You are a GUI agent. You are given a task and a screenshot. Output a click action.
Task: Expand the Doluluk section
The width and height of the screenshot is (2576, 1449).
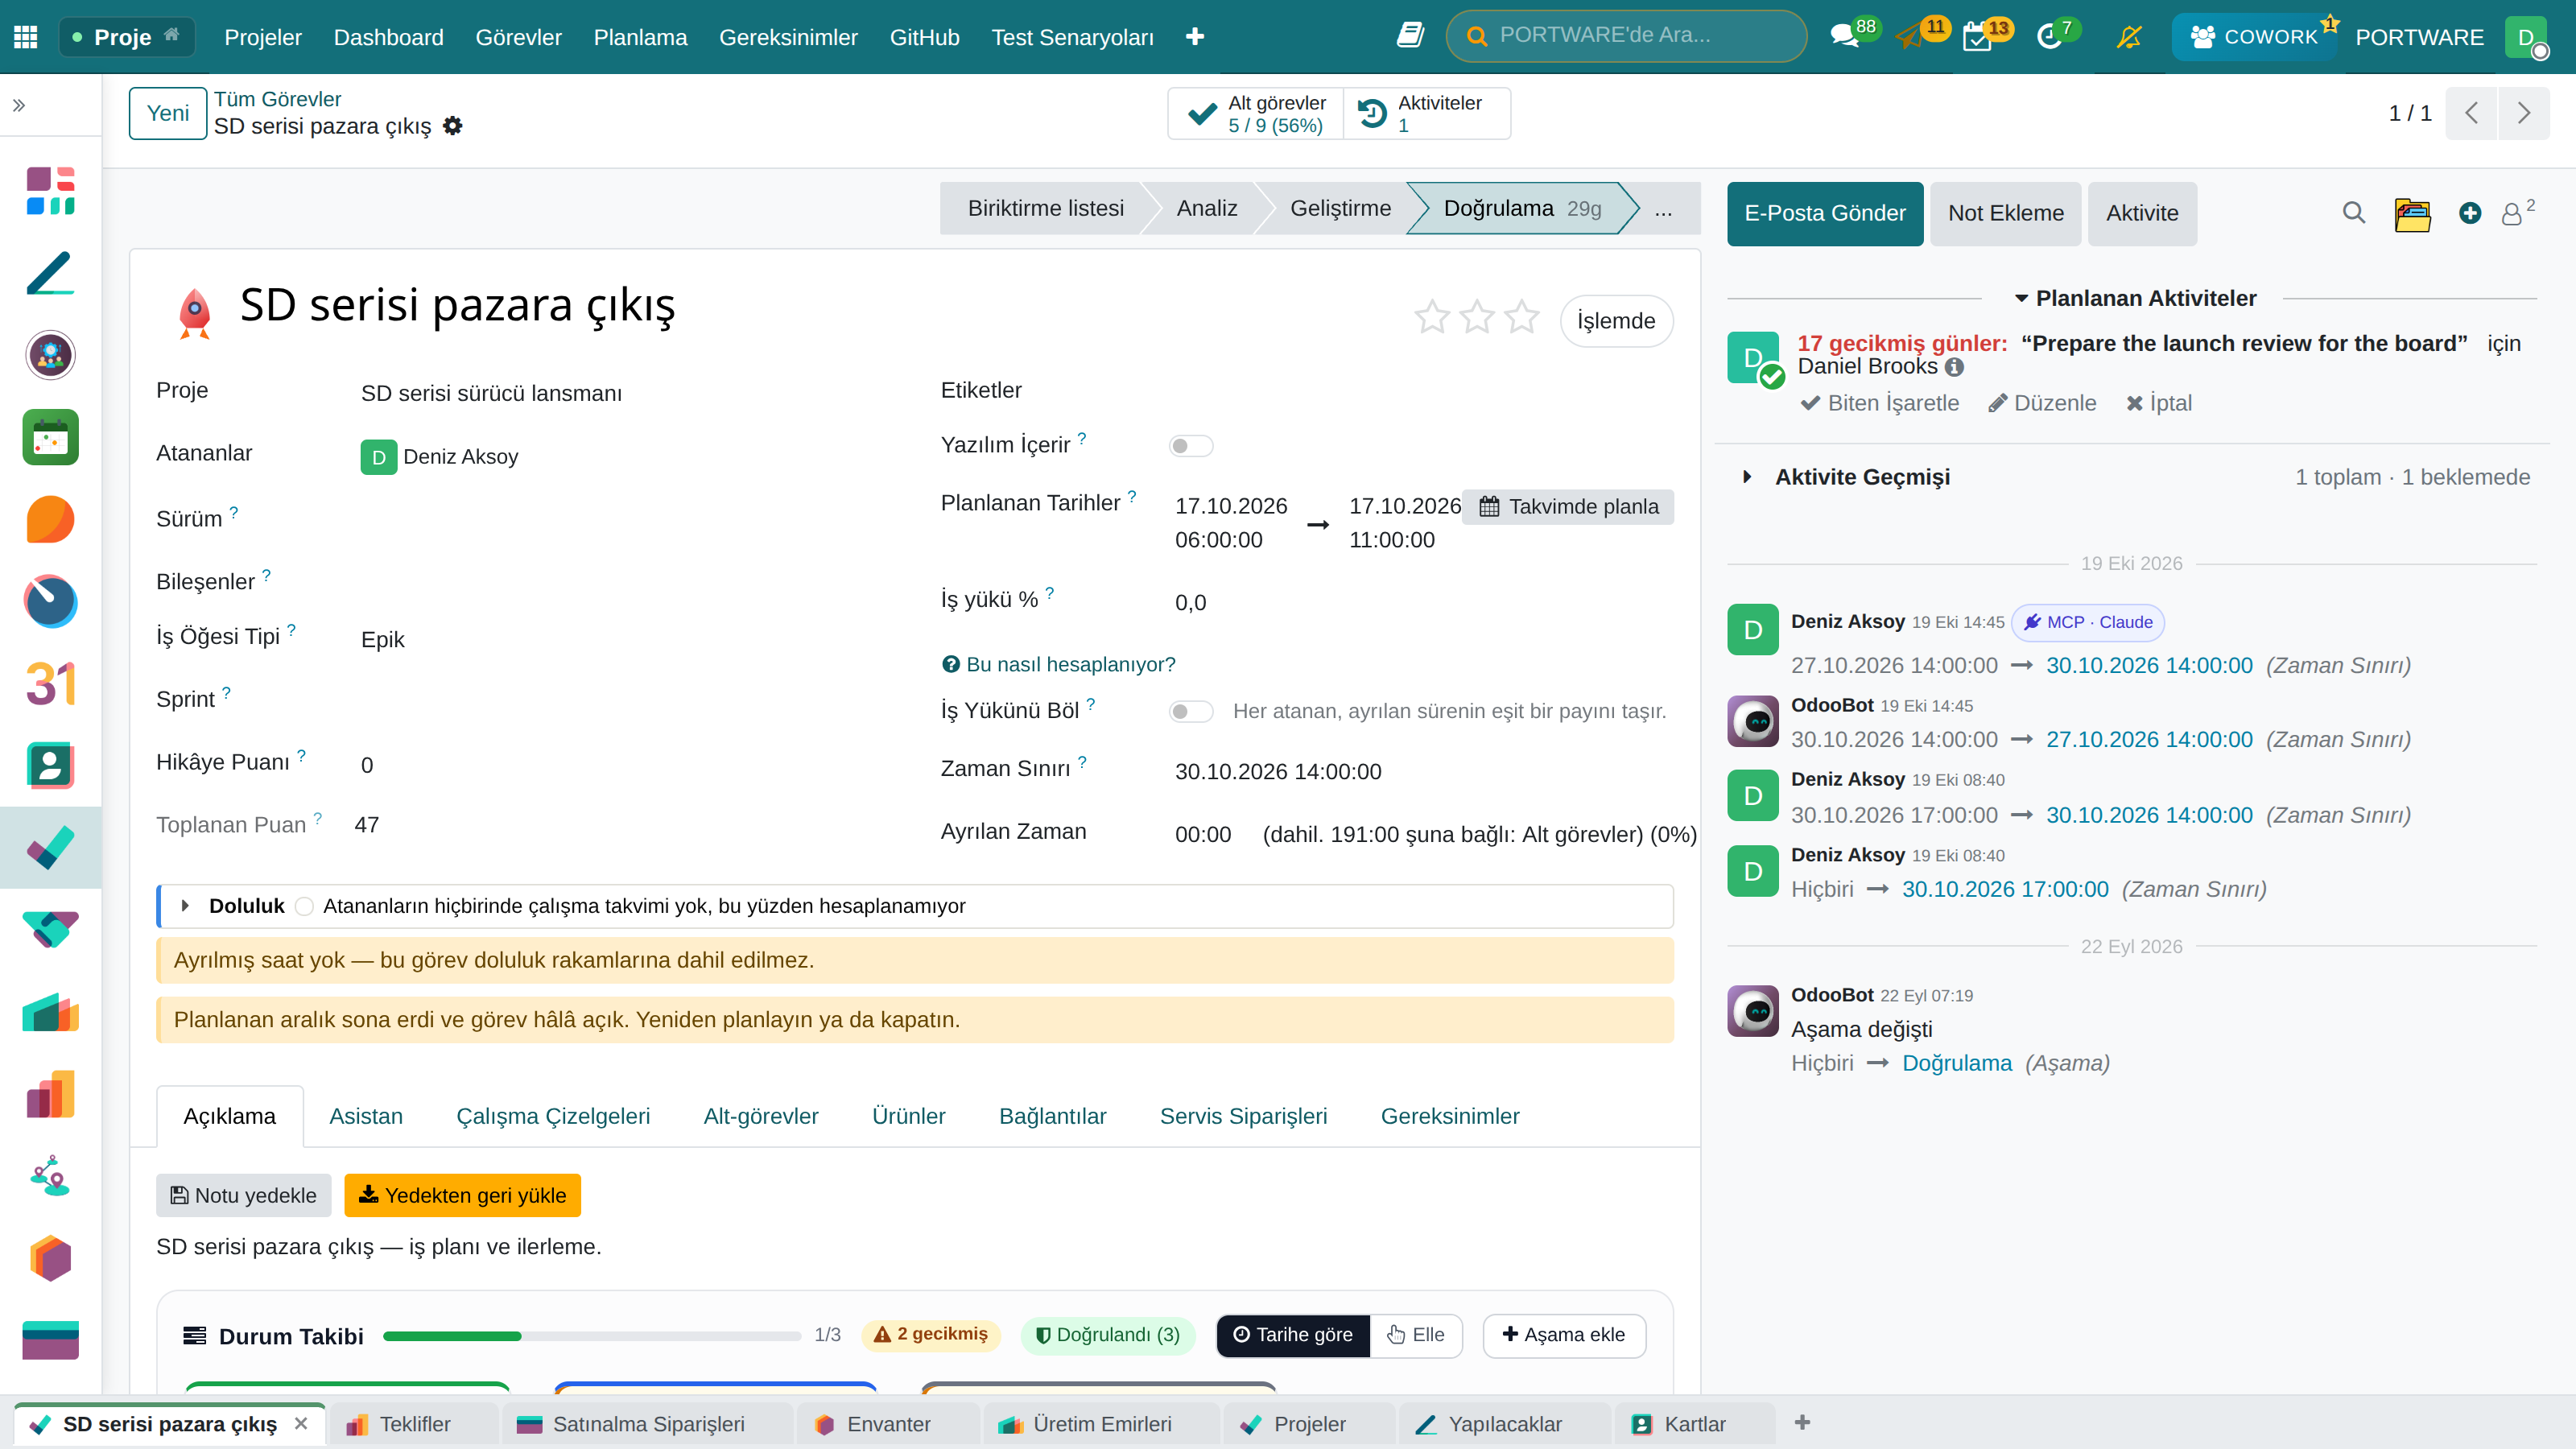point(185,906)
